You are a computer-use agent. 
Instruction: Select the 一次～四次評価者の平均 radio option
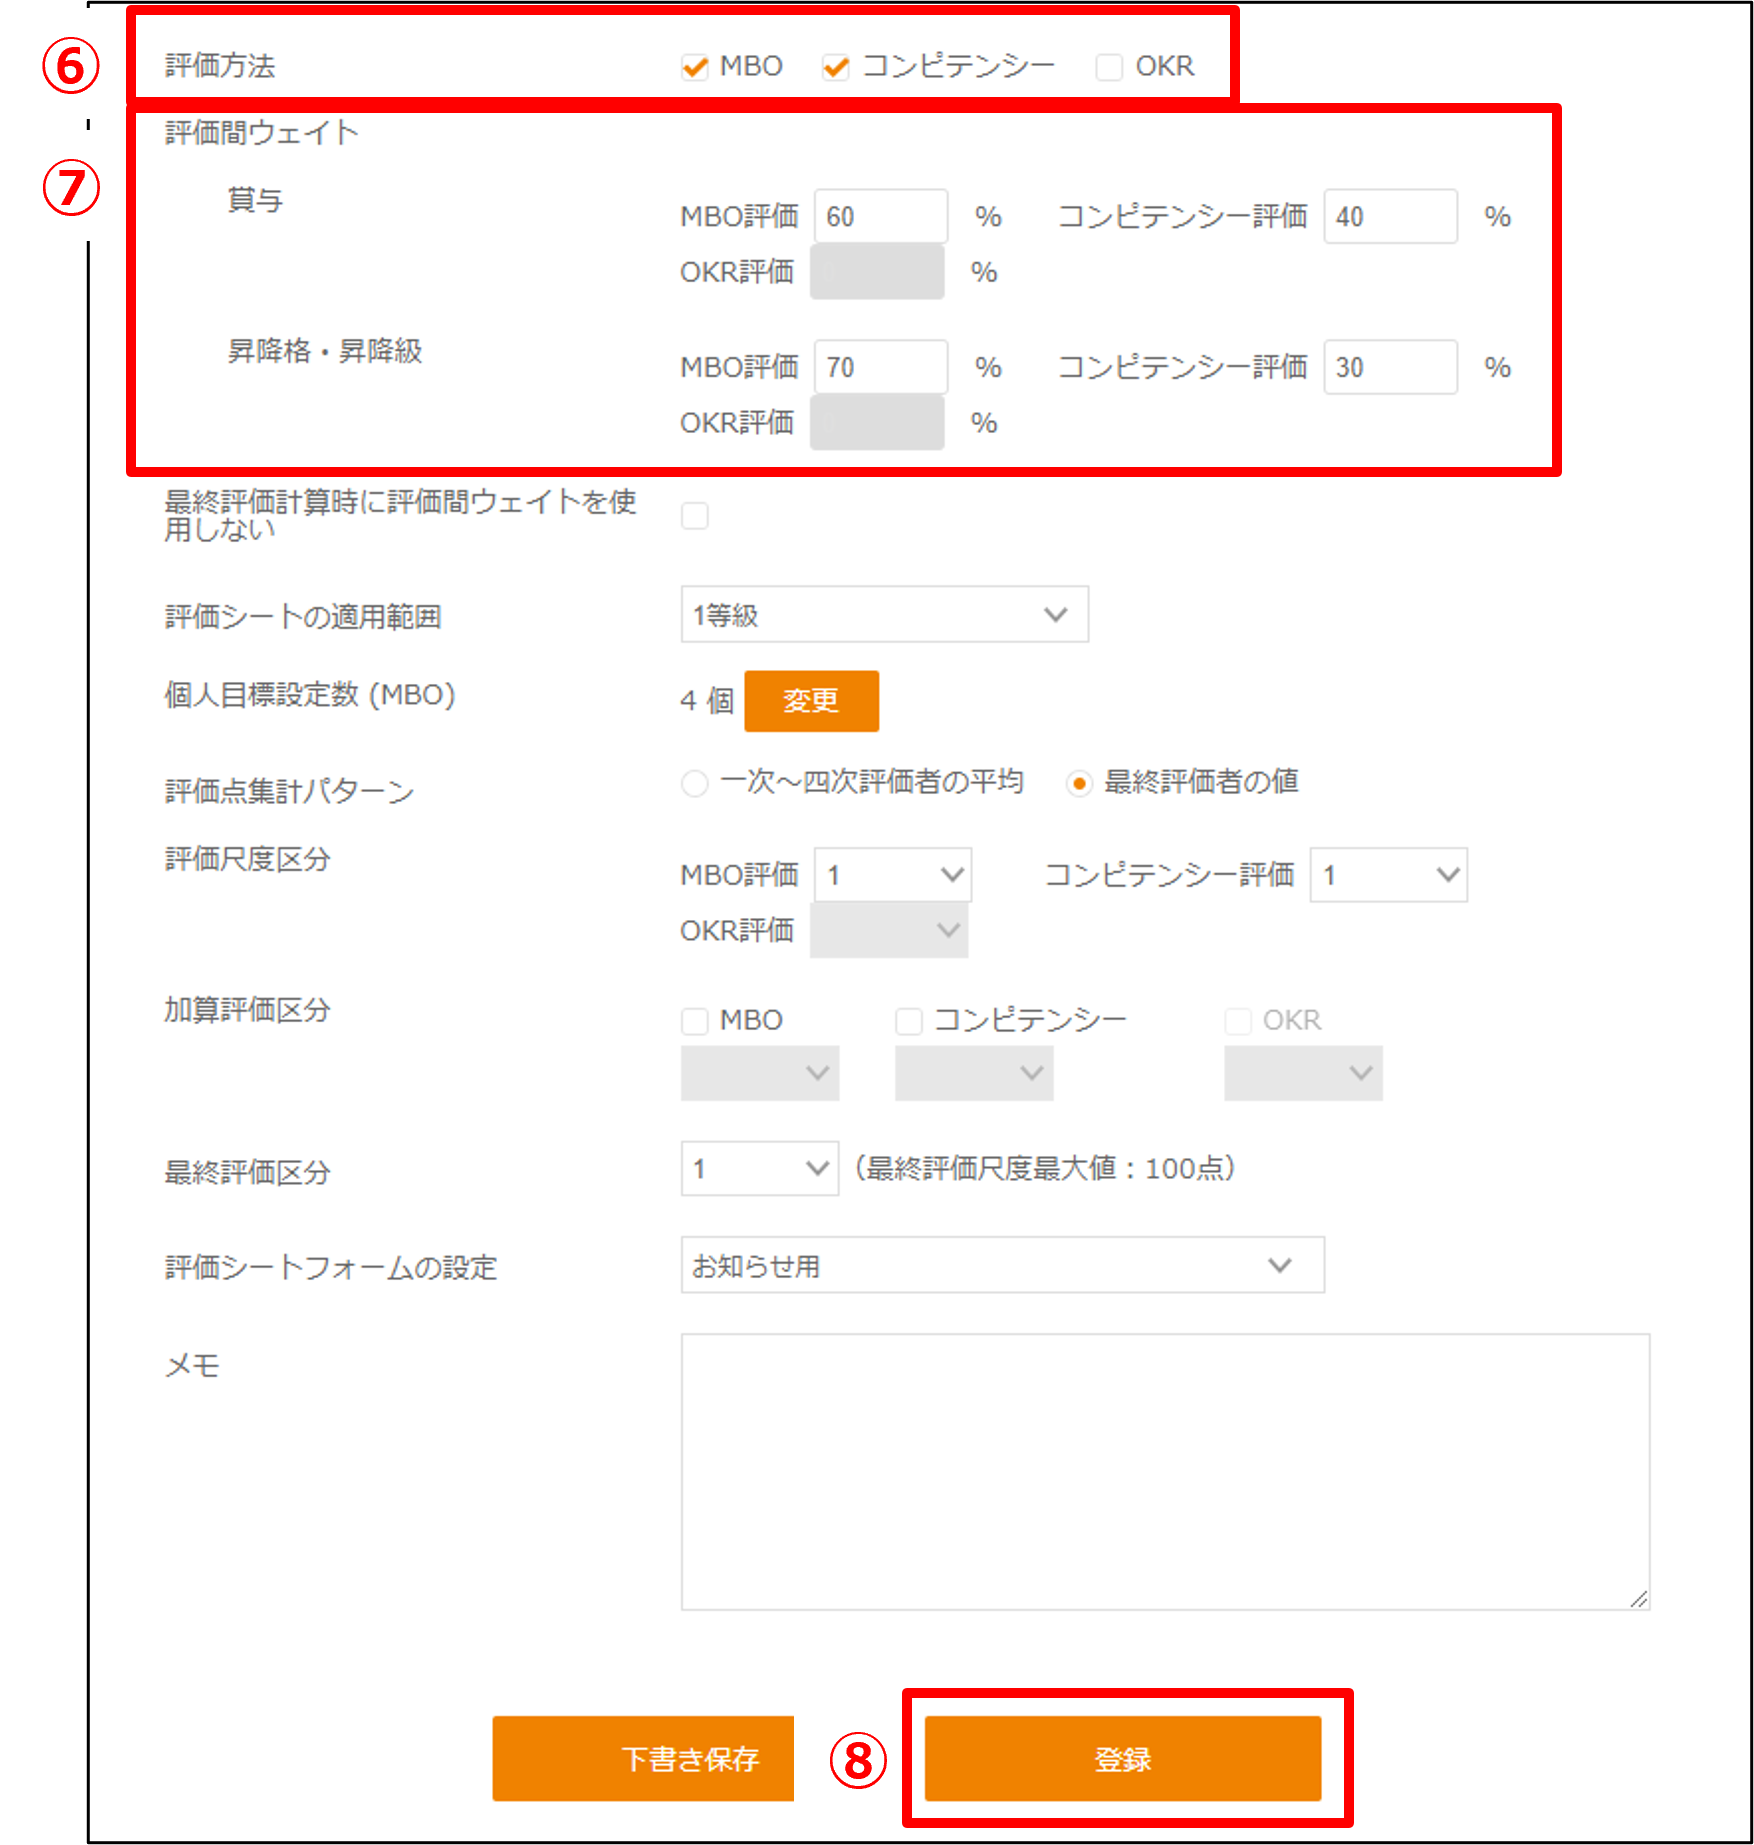[x=694, y=784]
